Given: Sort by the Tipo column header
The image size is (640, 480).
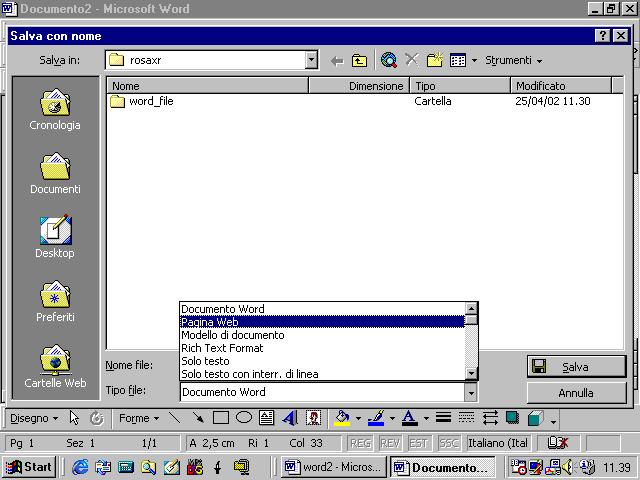Looking at the screenshot, I should [x=460, y=86].
